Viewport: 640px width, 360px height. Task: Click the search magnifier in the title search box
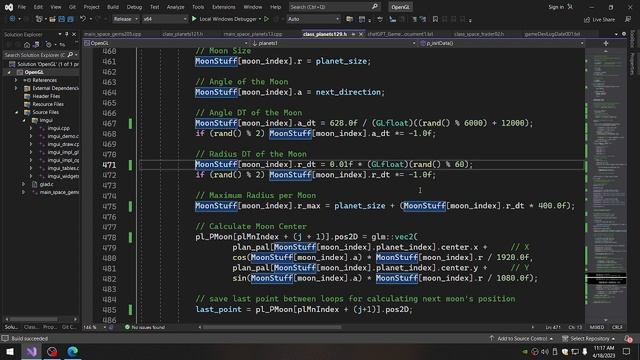click(x=375, y=7)
